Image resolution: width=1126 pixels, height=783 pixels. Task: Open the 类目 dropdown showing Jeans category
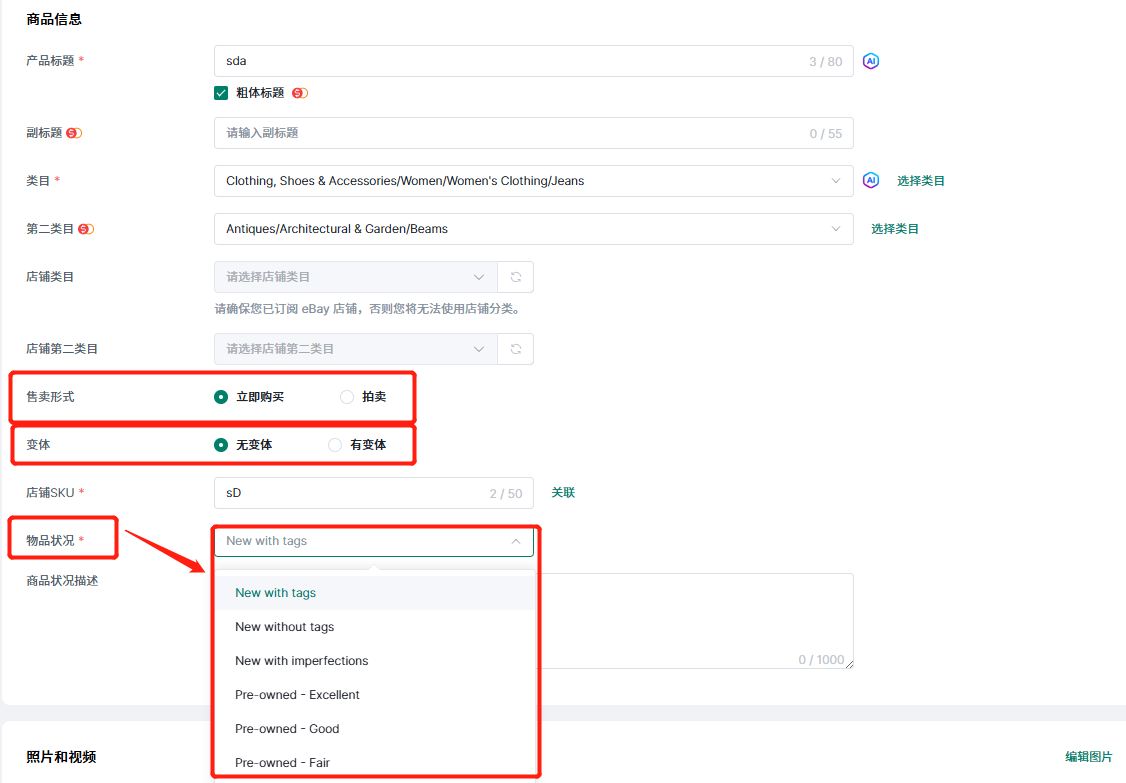pyautogui.click(x=533, y=181)
